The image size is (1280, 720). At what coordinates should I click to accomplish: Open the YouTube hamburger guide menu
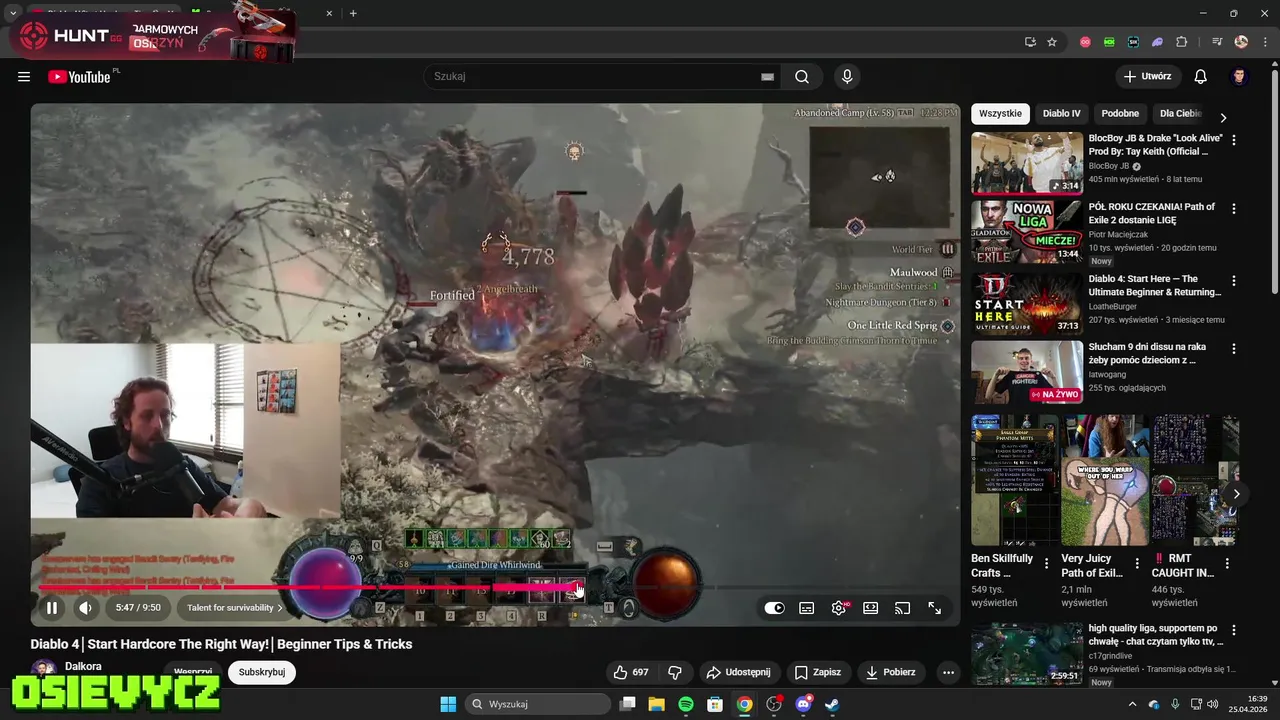click(x=24, y=77)
